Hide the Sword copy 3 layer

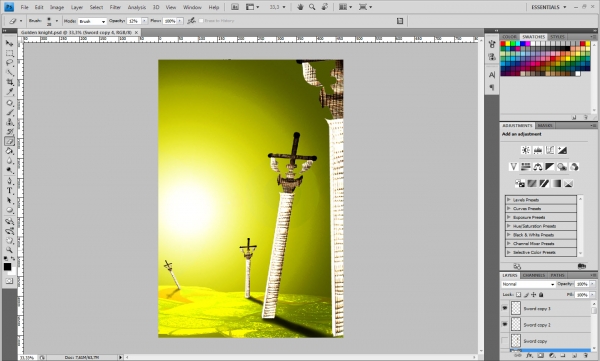tap(505, 308)
